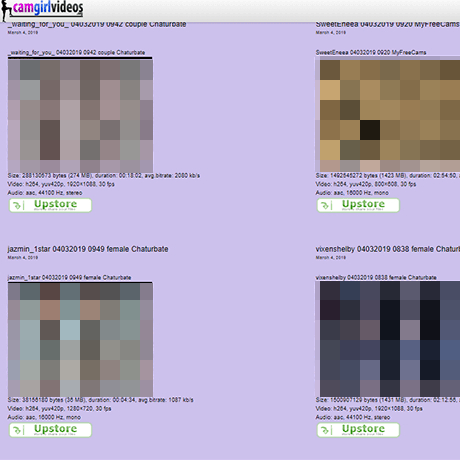Click the silhouette figure icon beside the logo
The image size is (460, 460).
[x=5, y=11]
